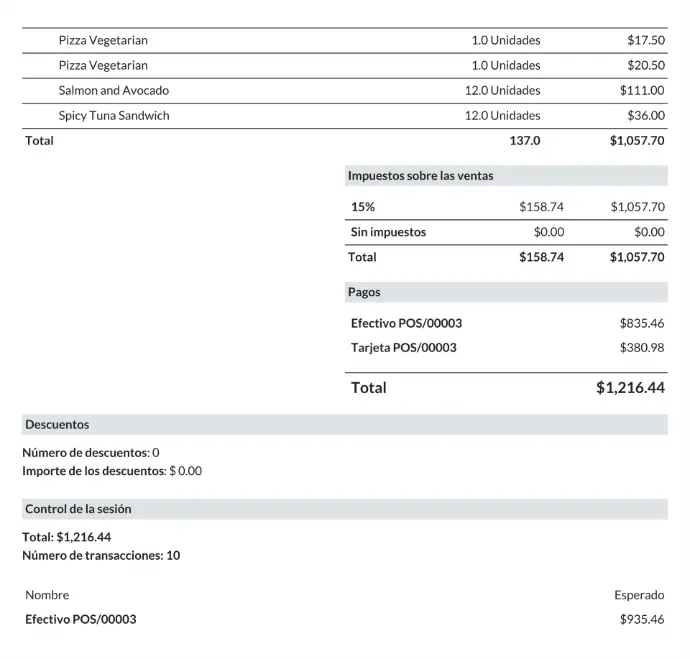Click the Impuestos sobre las ventas header
This screenshot has height=659, width=690.
(x=420, y=176)
